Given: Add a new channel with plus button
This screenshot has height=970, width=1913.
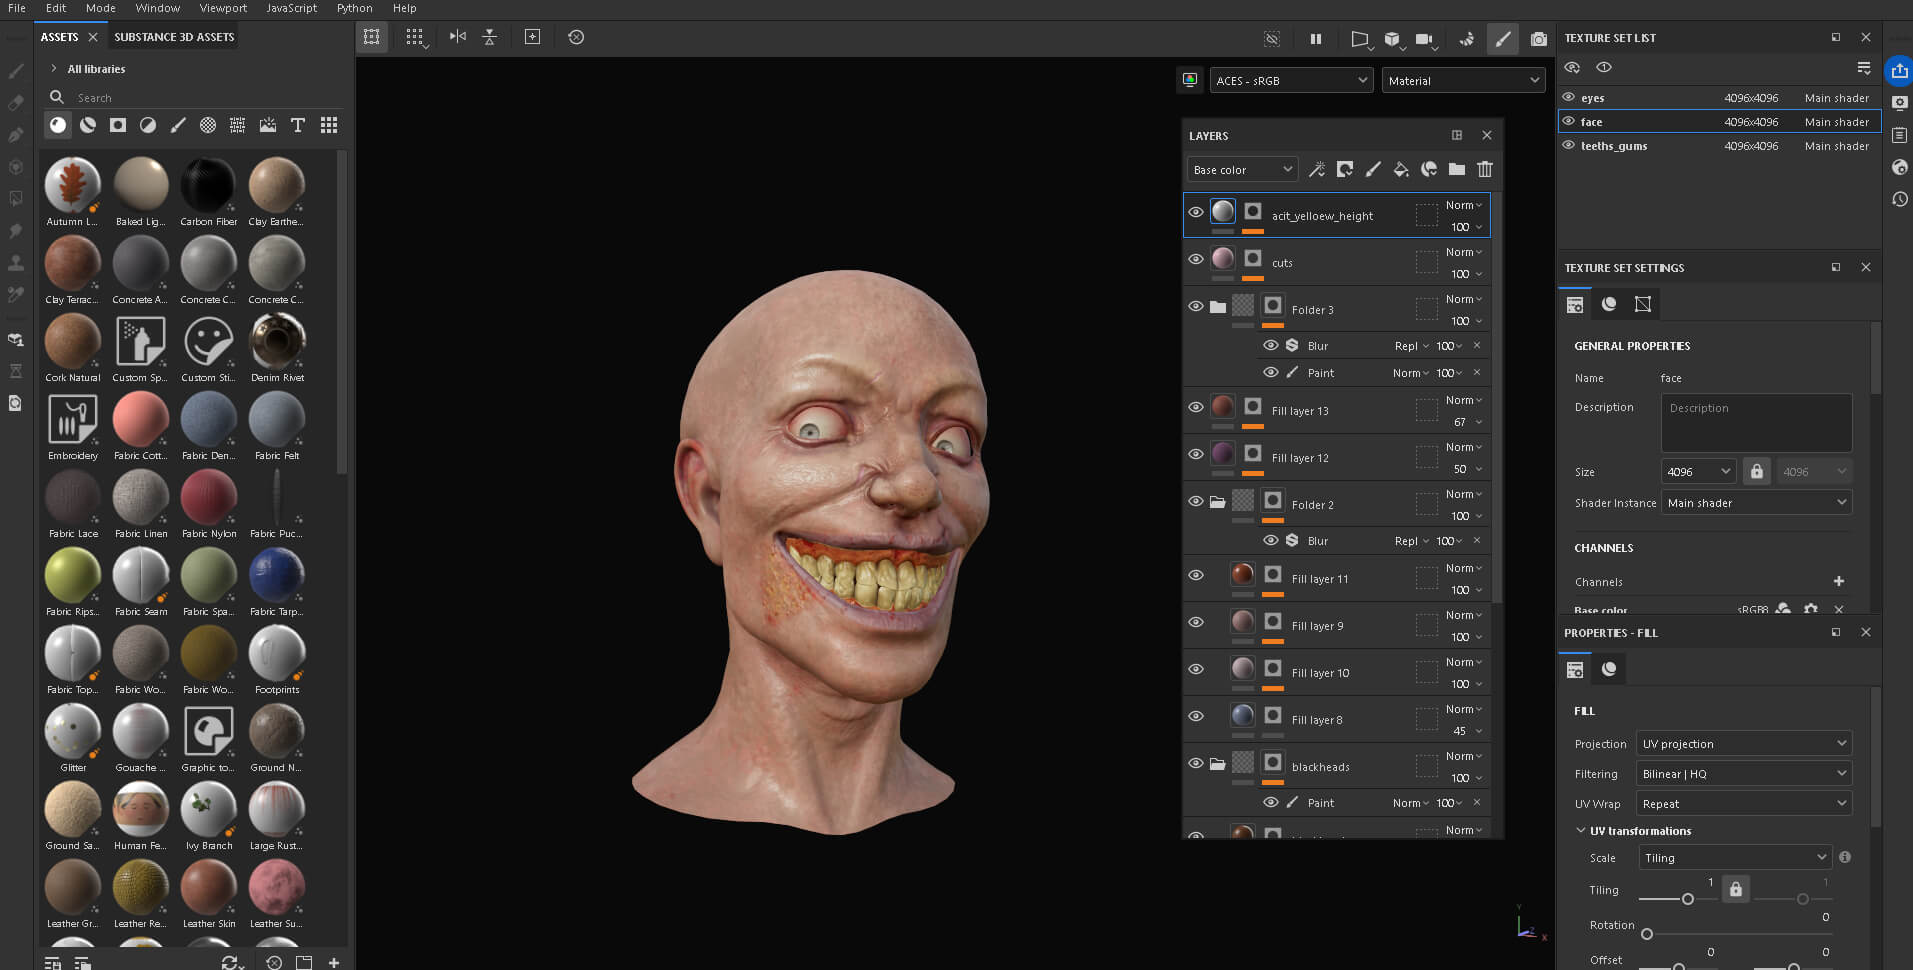Looking at the screenshot, I should pyautogui.click(x=1838, y=581).
